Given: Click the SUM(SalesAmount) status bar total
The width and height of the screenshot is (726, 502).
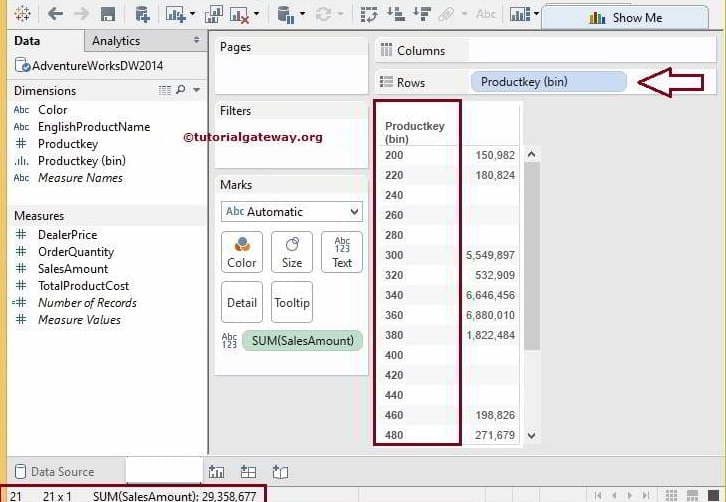Looking at the screenshot, I should [x=175, y=496].
